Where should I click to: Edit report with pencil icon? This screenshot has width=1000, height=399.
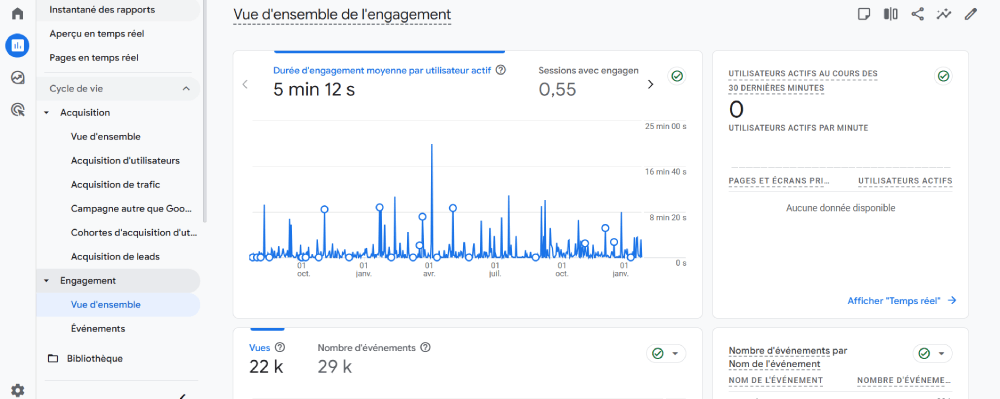971,14
